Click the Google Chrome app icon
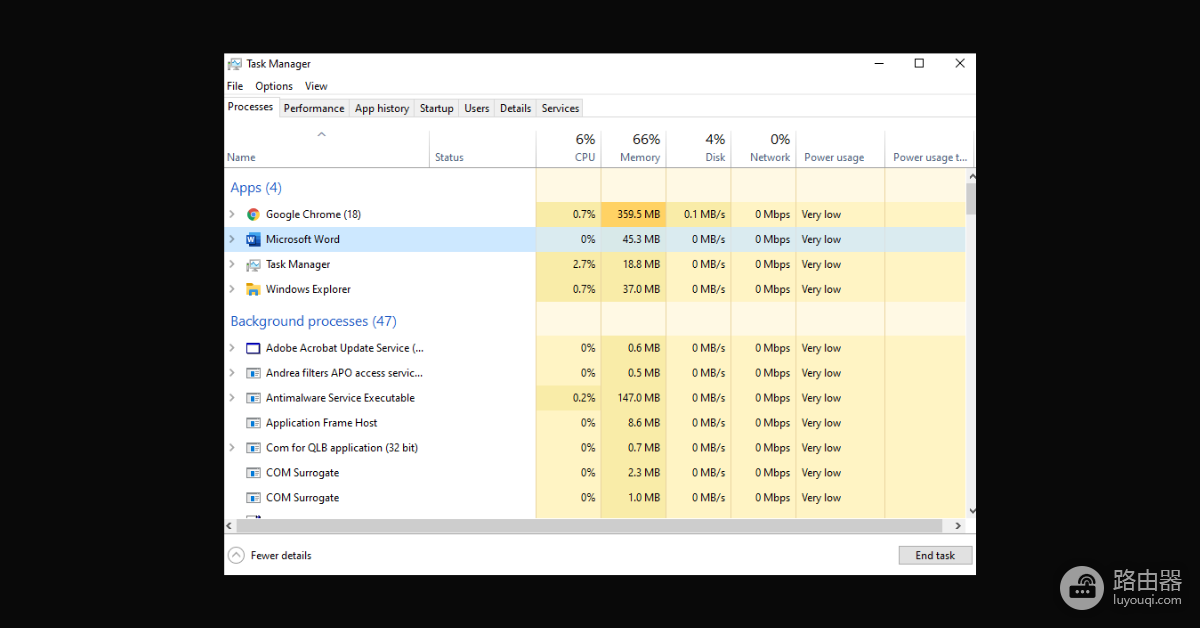The image size is (1200, 628). pyautogui.click(x=253, y=214)
